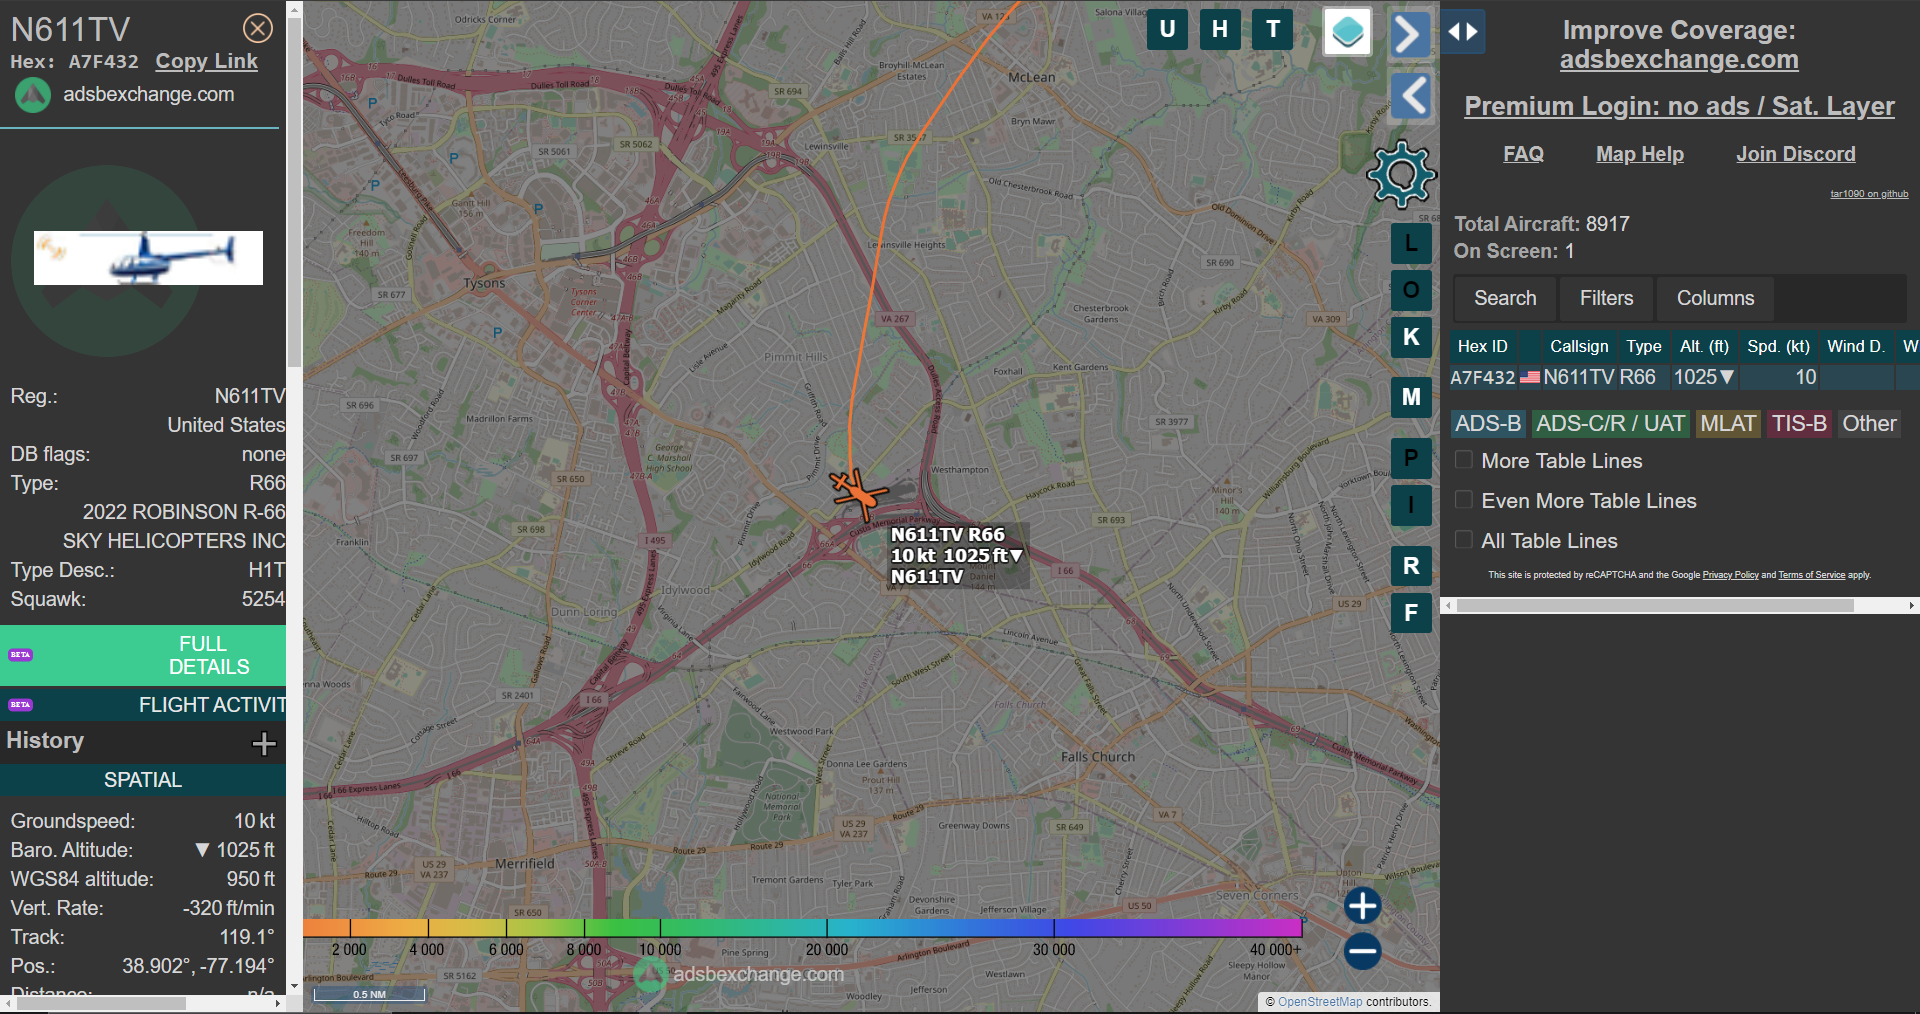Open FULL DETAILS beta button
Viewport: 1920px width, 1014px height.
click(143, 655)
